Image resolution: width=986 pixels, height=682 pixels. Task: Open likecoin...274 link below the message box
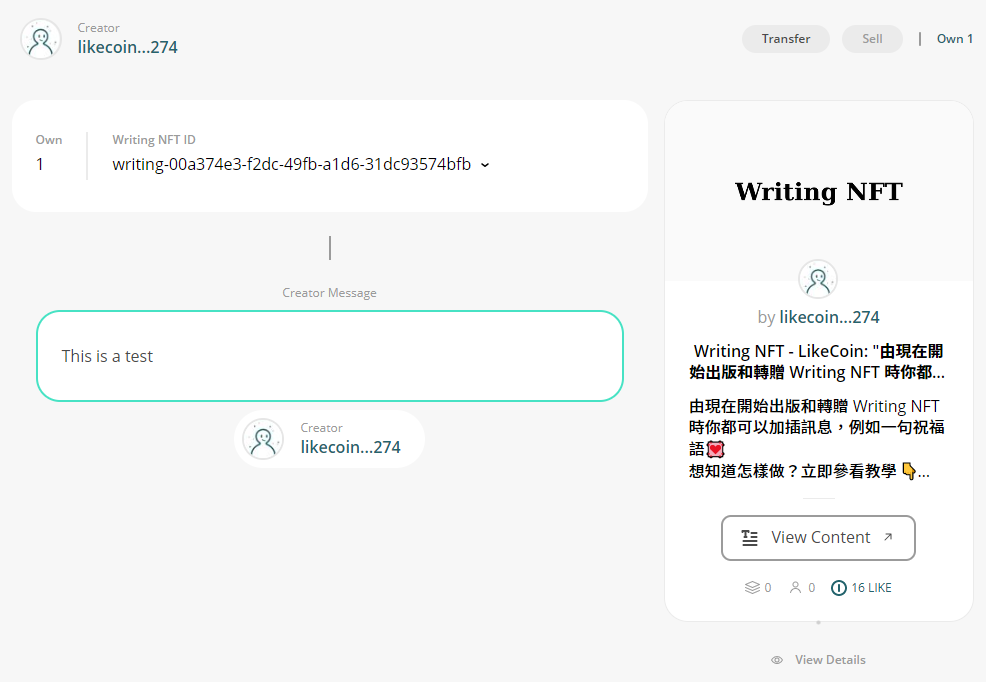pyautogui.click(x=350, y=447)
